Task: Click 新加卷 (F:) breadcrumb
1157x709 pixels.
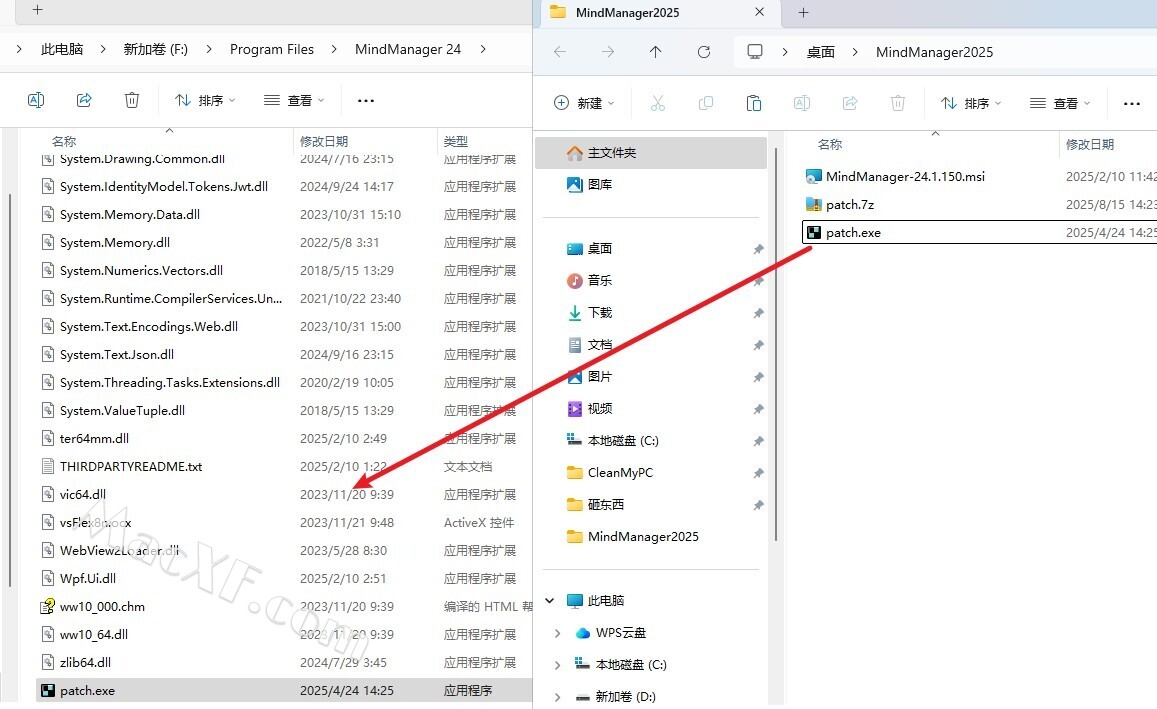Action: point(156,49)
